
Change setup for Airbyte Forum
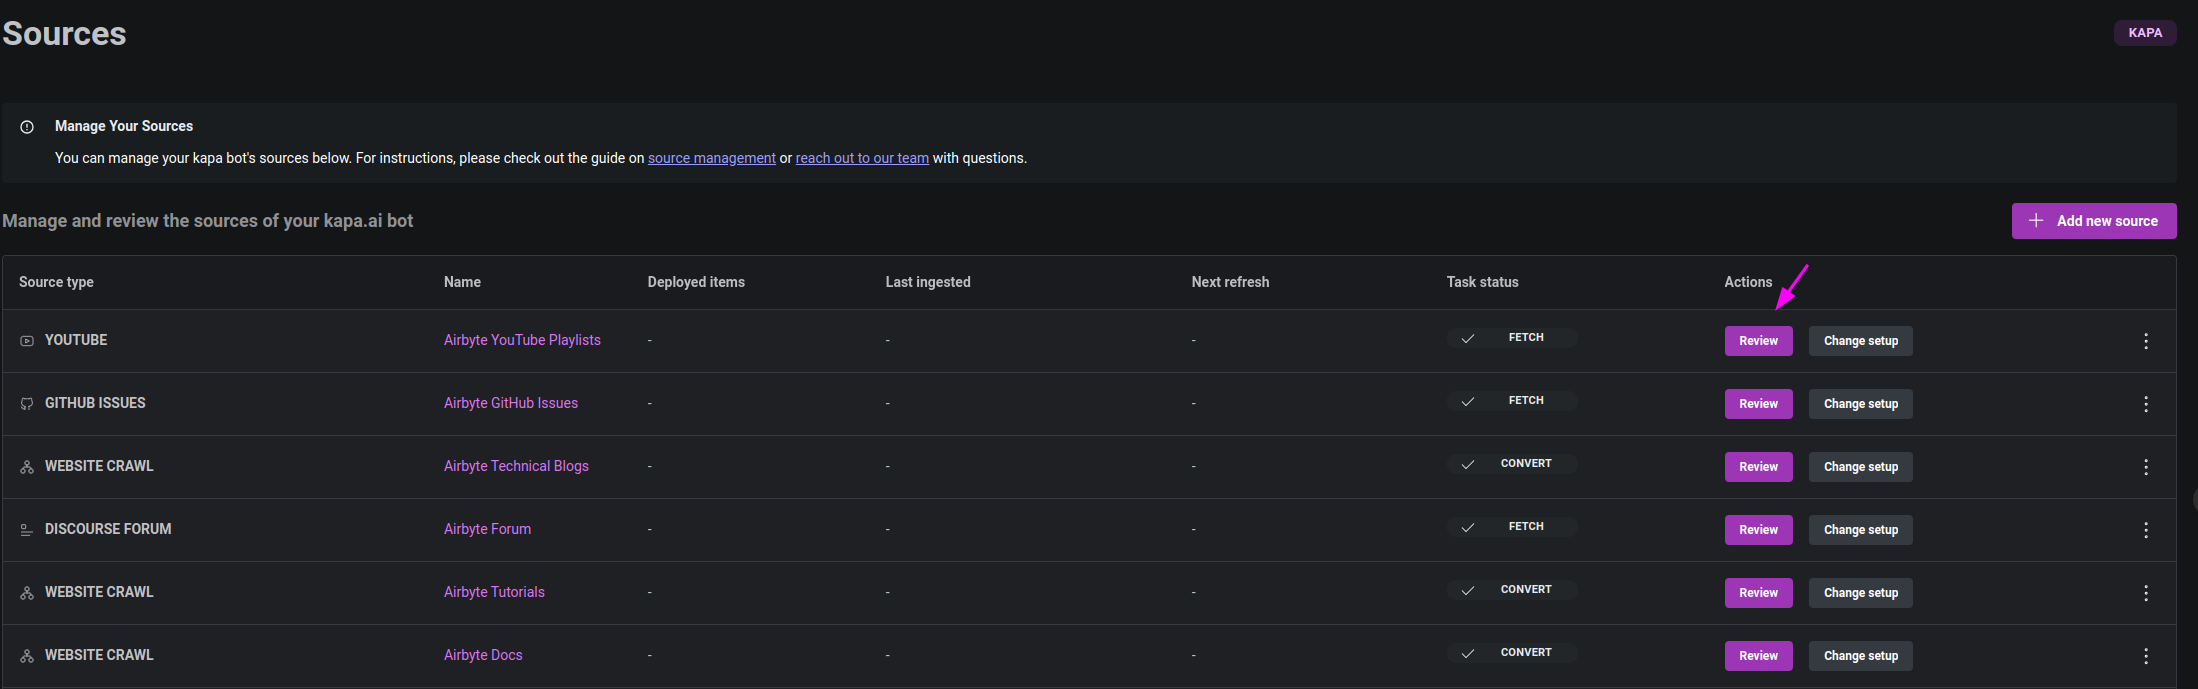(1861, 530)
